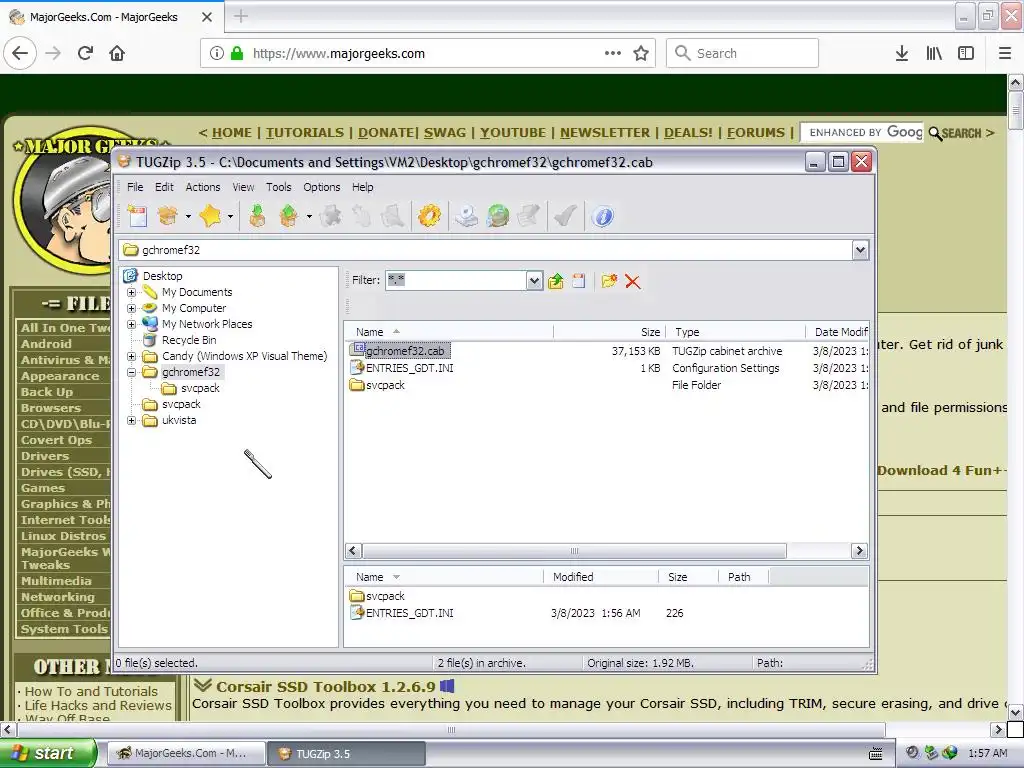The width and height of the screenshot is (1024, 768).
Task: Select Desktop in the folder tree
Action: click(x=163, y=276)
